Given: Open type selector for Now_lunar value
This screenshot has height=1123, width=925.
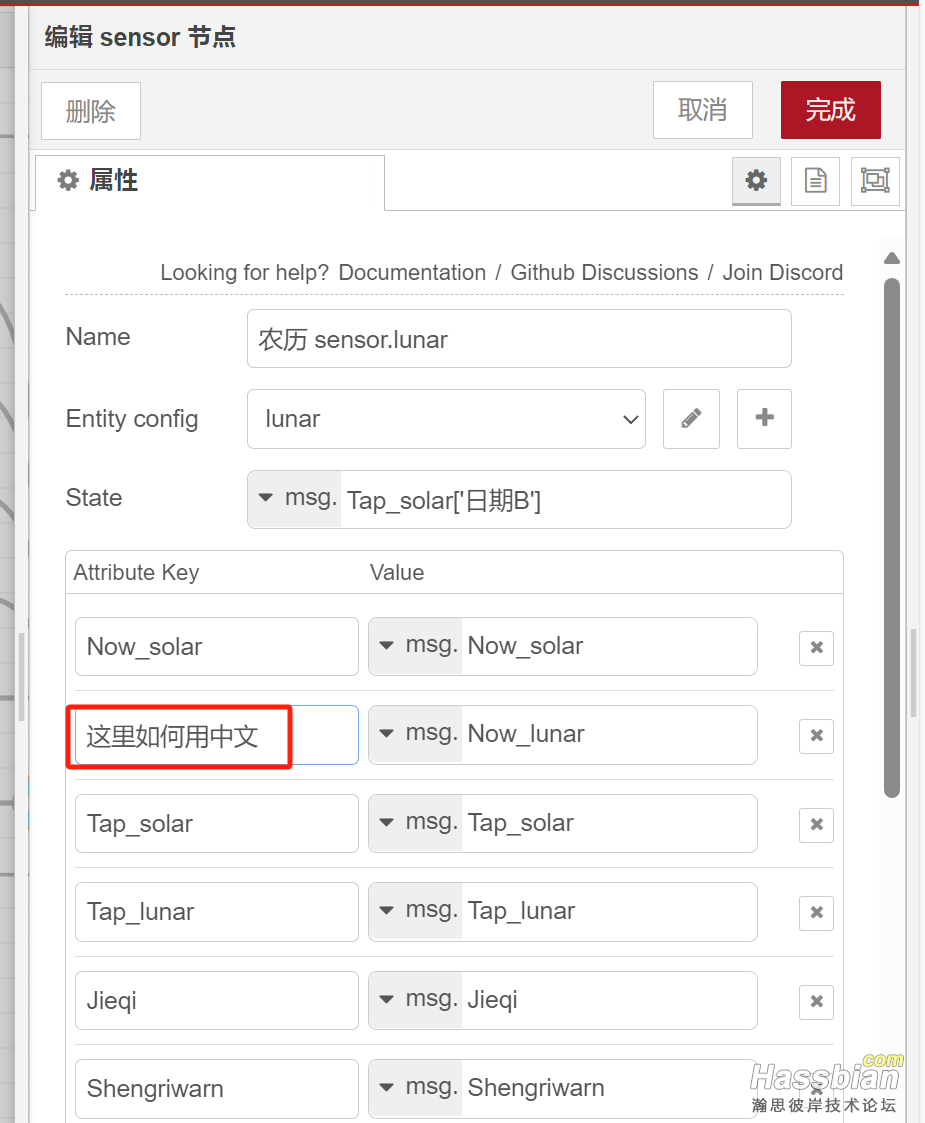Looking at the screenshot, I should point(416,735).
